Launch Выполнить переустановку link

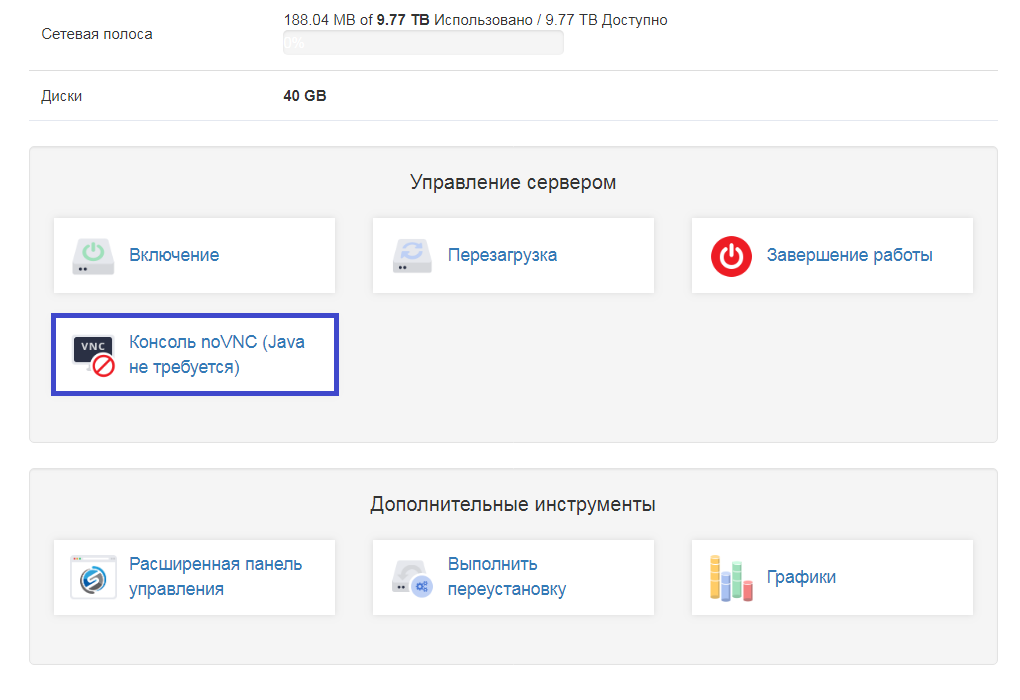(x=506, y=577)
